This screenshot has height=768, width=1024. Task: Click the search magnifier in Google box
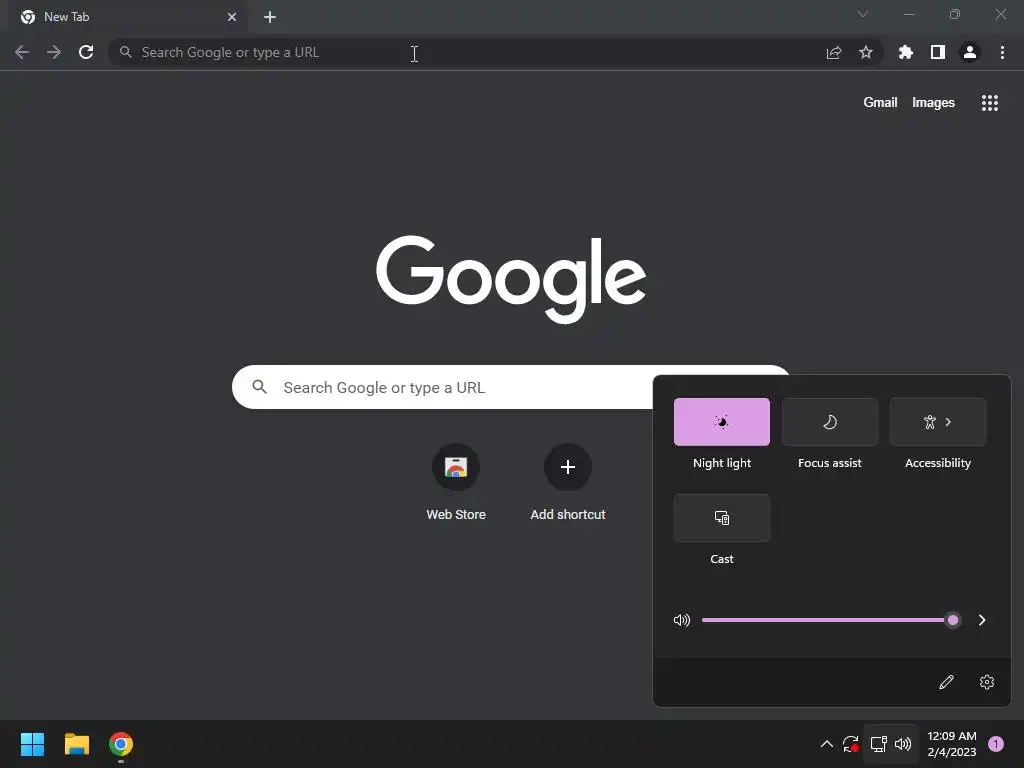pyautogui.click(x=259, y=387)
